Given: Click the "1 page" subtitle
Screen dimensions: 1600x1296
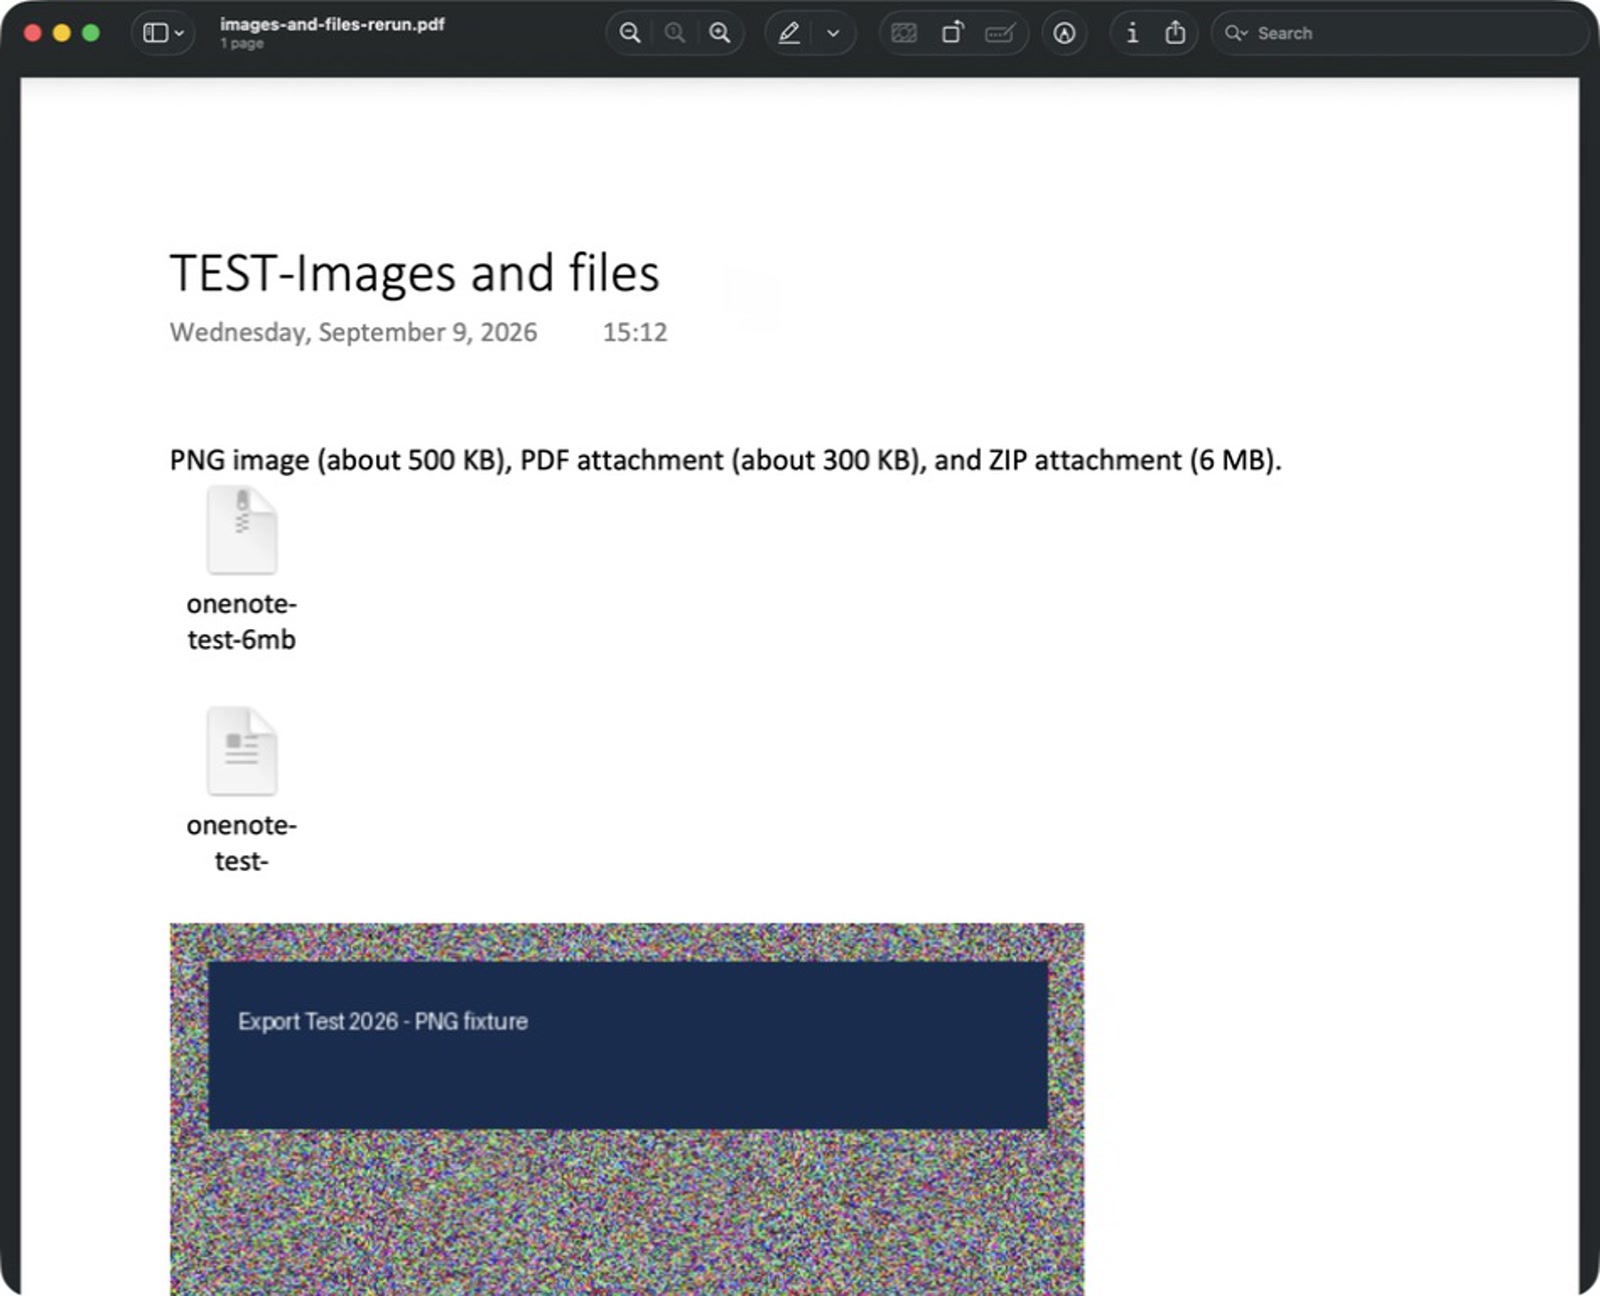Looking at the screenshot, I should 242,43.
